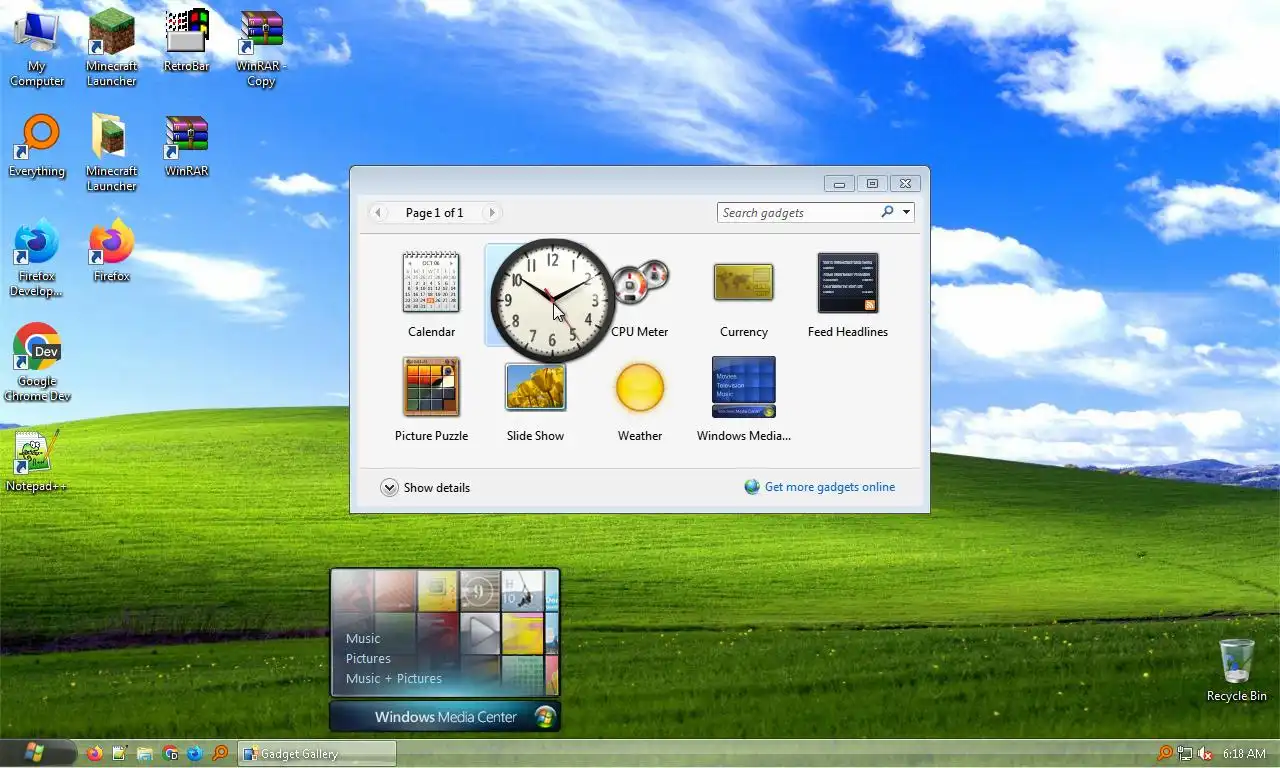Open the Windows Start button

pos(37,752)
